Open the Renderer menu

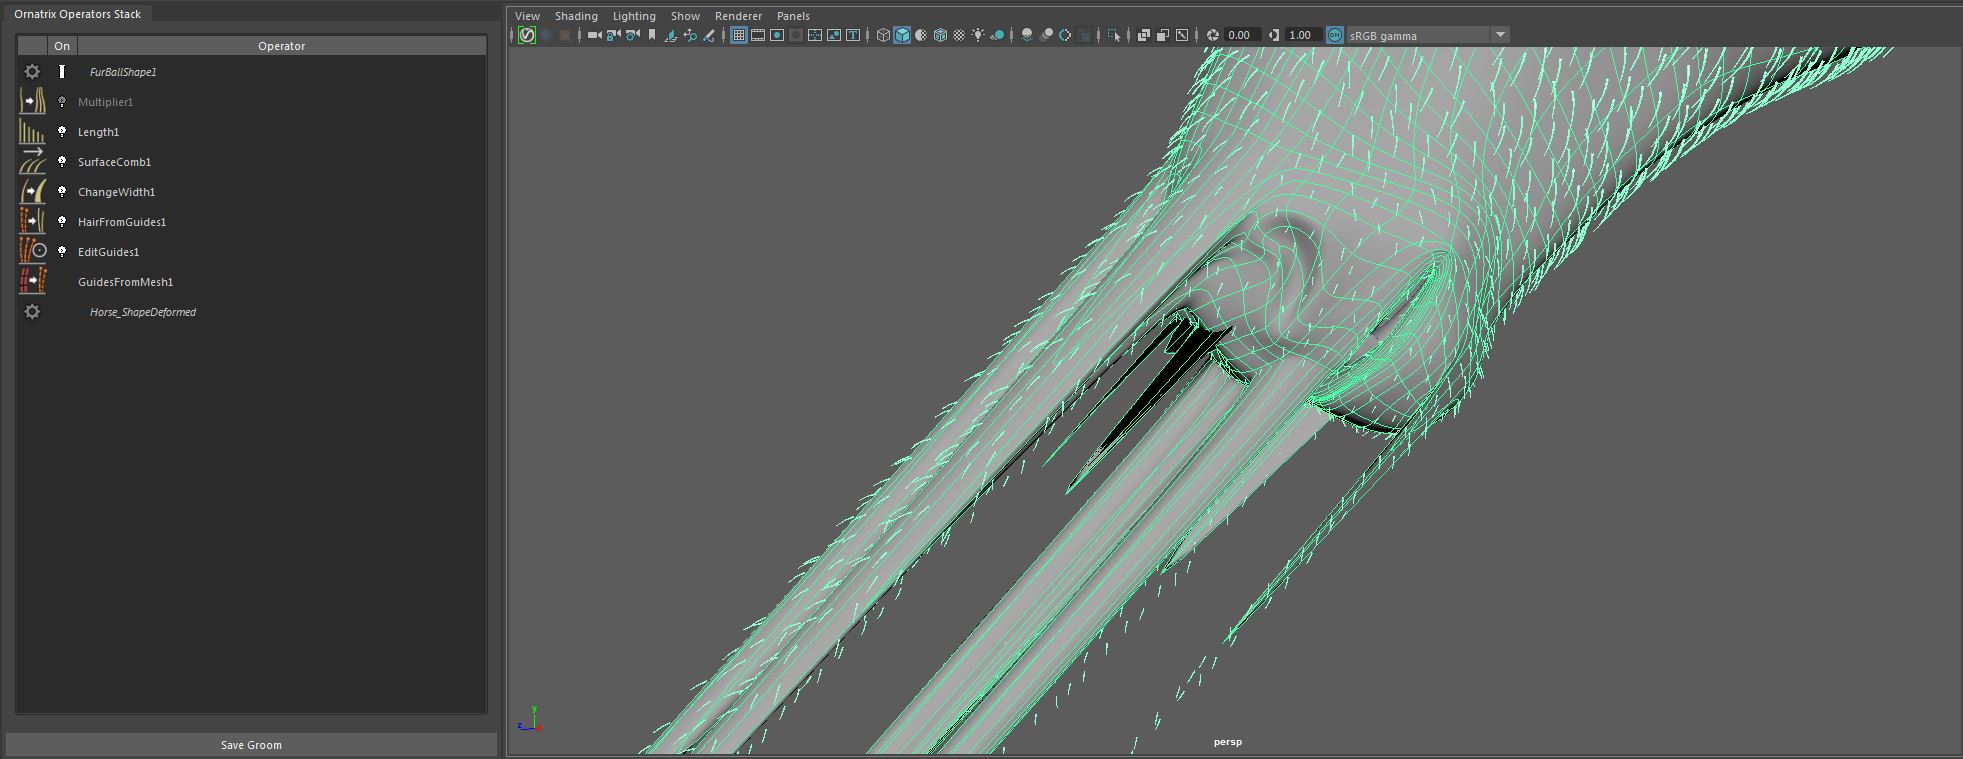(738, 16)
